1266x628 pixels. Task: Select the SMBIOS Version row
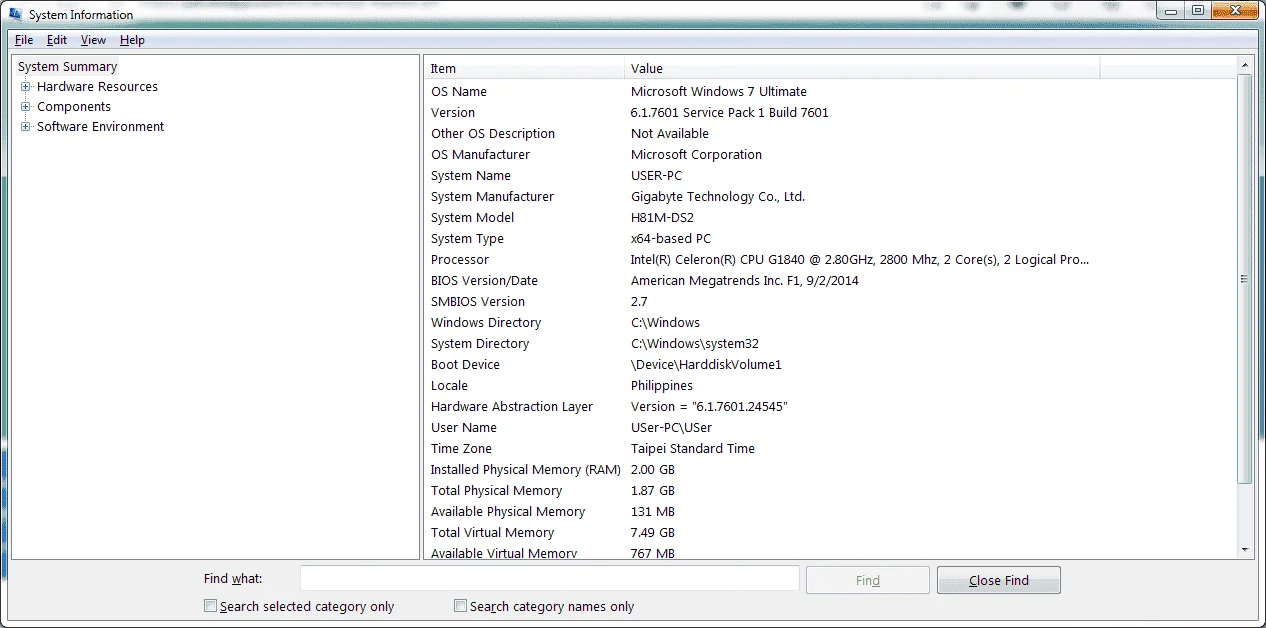[x=830, y=302]
